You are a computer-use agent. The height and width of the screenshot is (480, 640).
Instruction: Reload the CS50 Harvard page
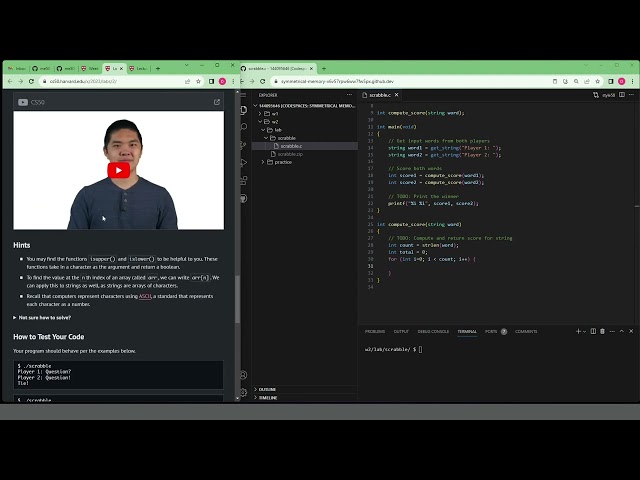(x=31, y=81)
